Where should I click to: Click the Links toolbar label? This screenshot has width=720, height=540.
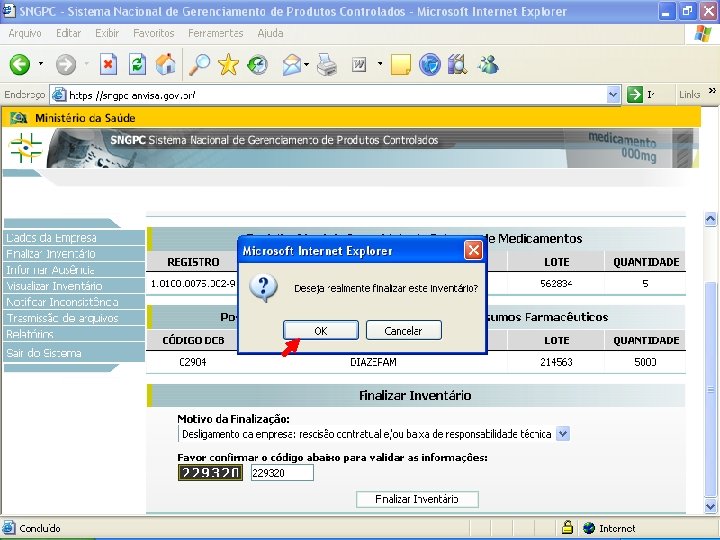(x=689, y=95)
